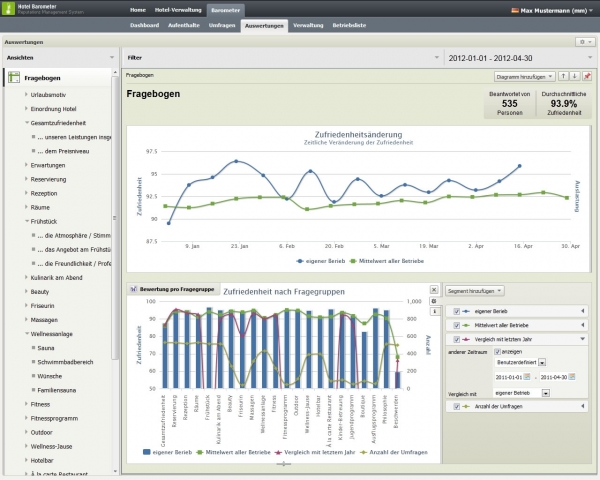Select Bewertung pro Fragegruppe tab
This screenshot has height=480, width=600.
click(173, 289)
